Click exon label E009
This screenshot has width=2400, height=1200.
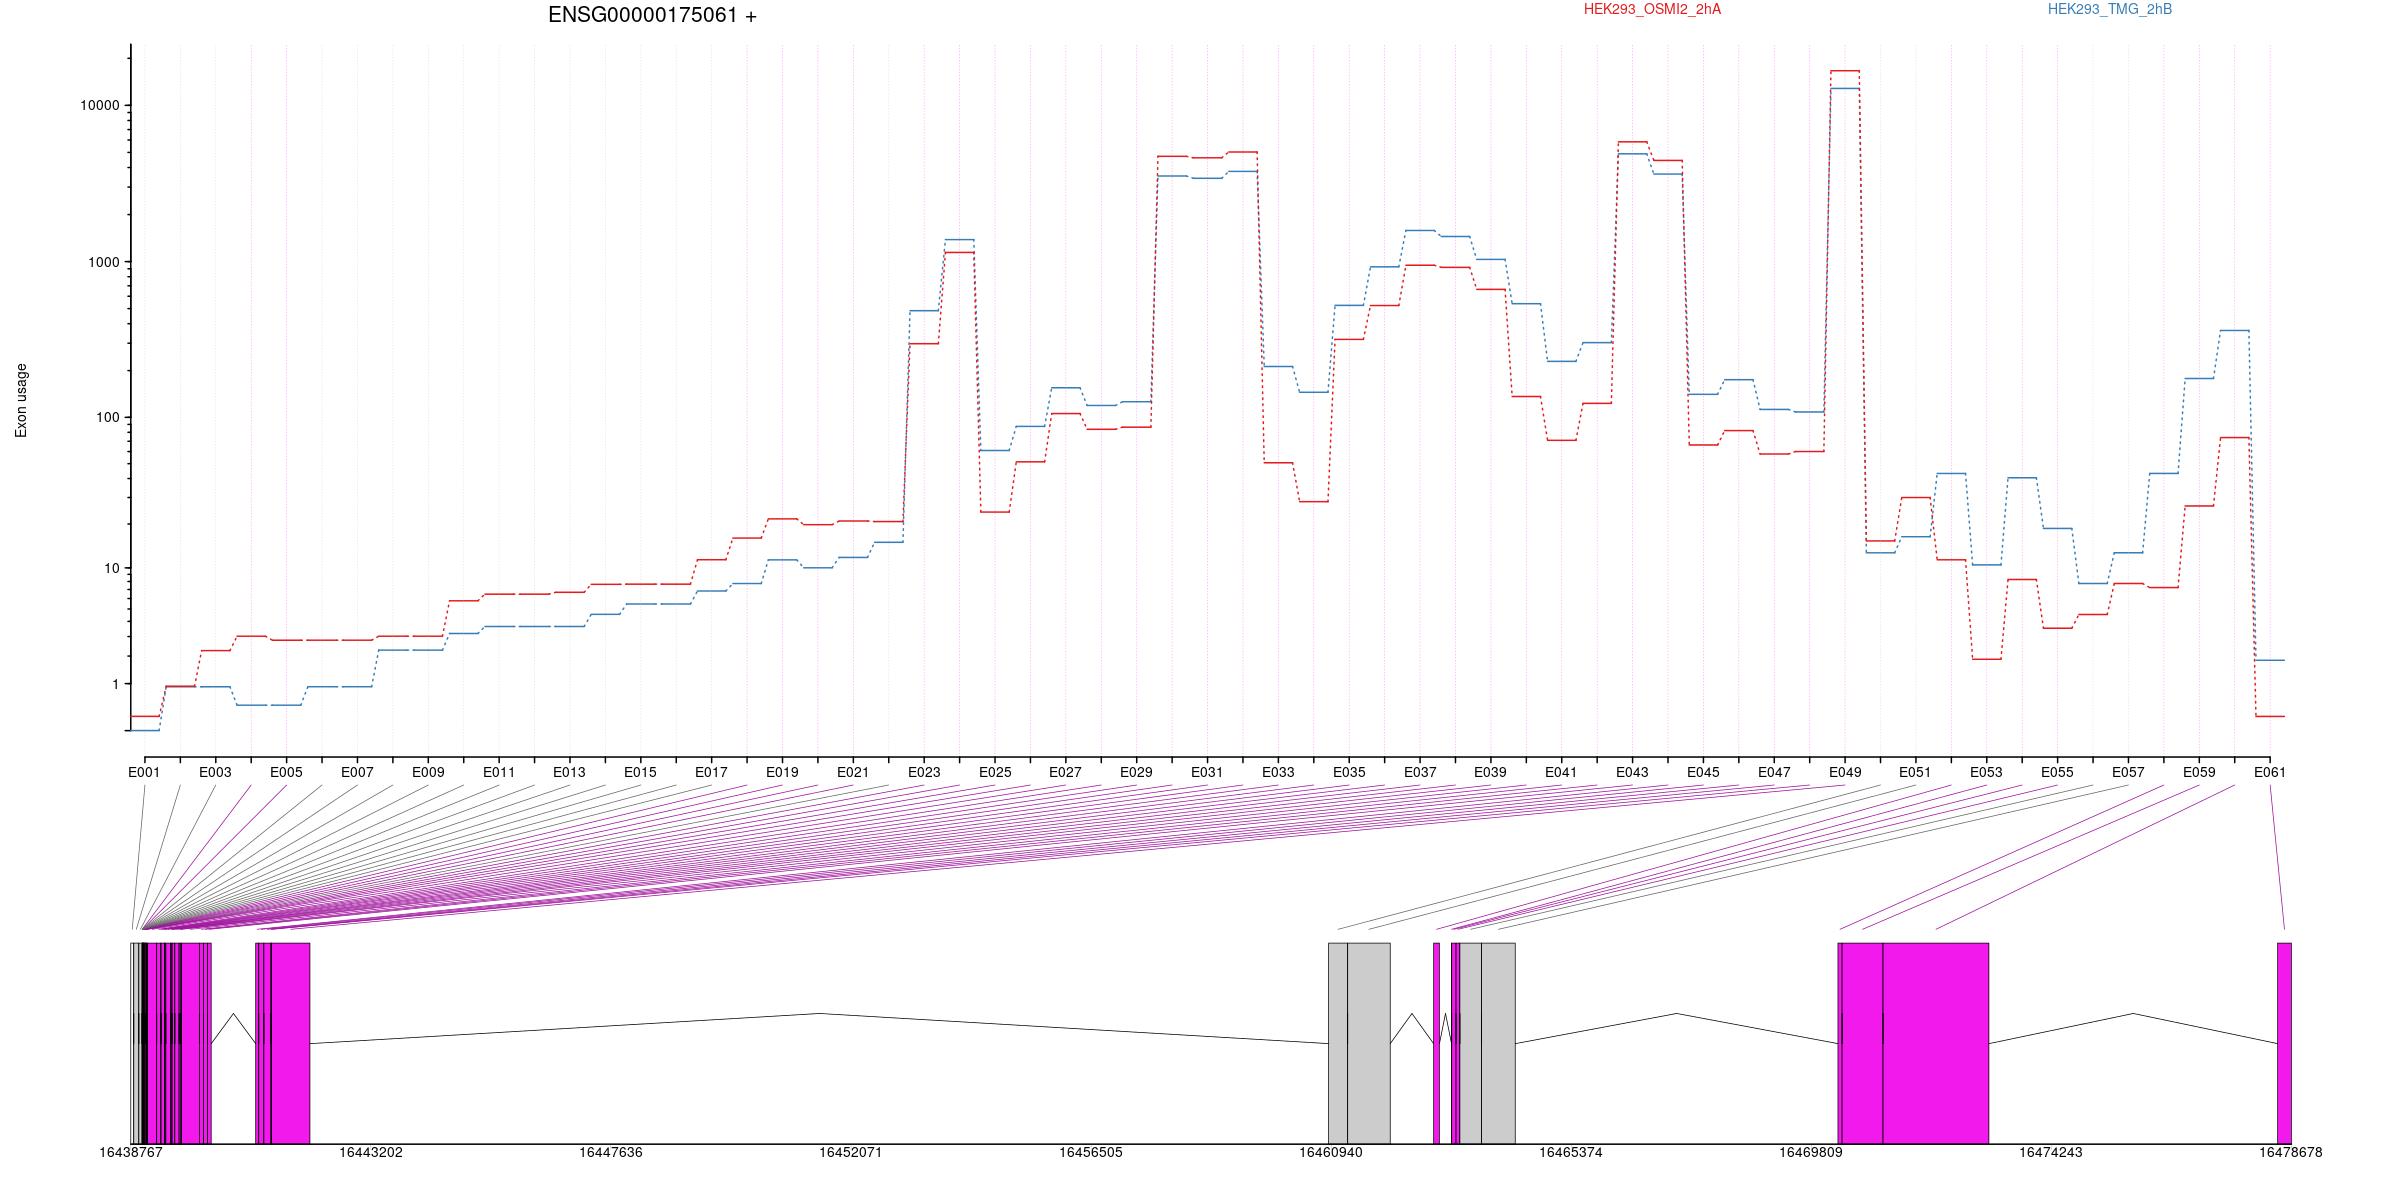(x=428, y=772)
